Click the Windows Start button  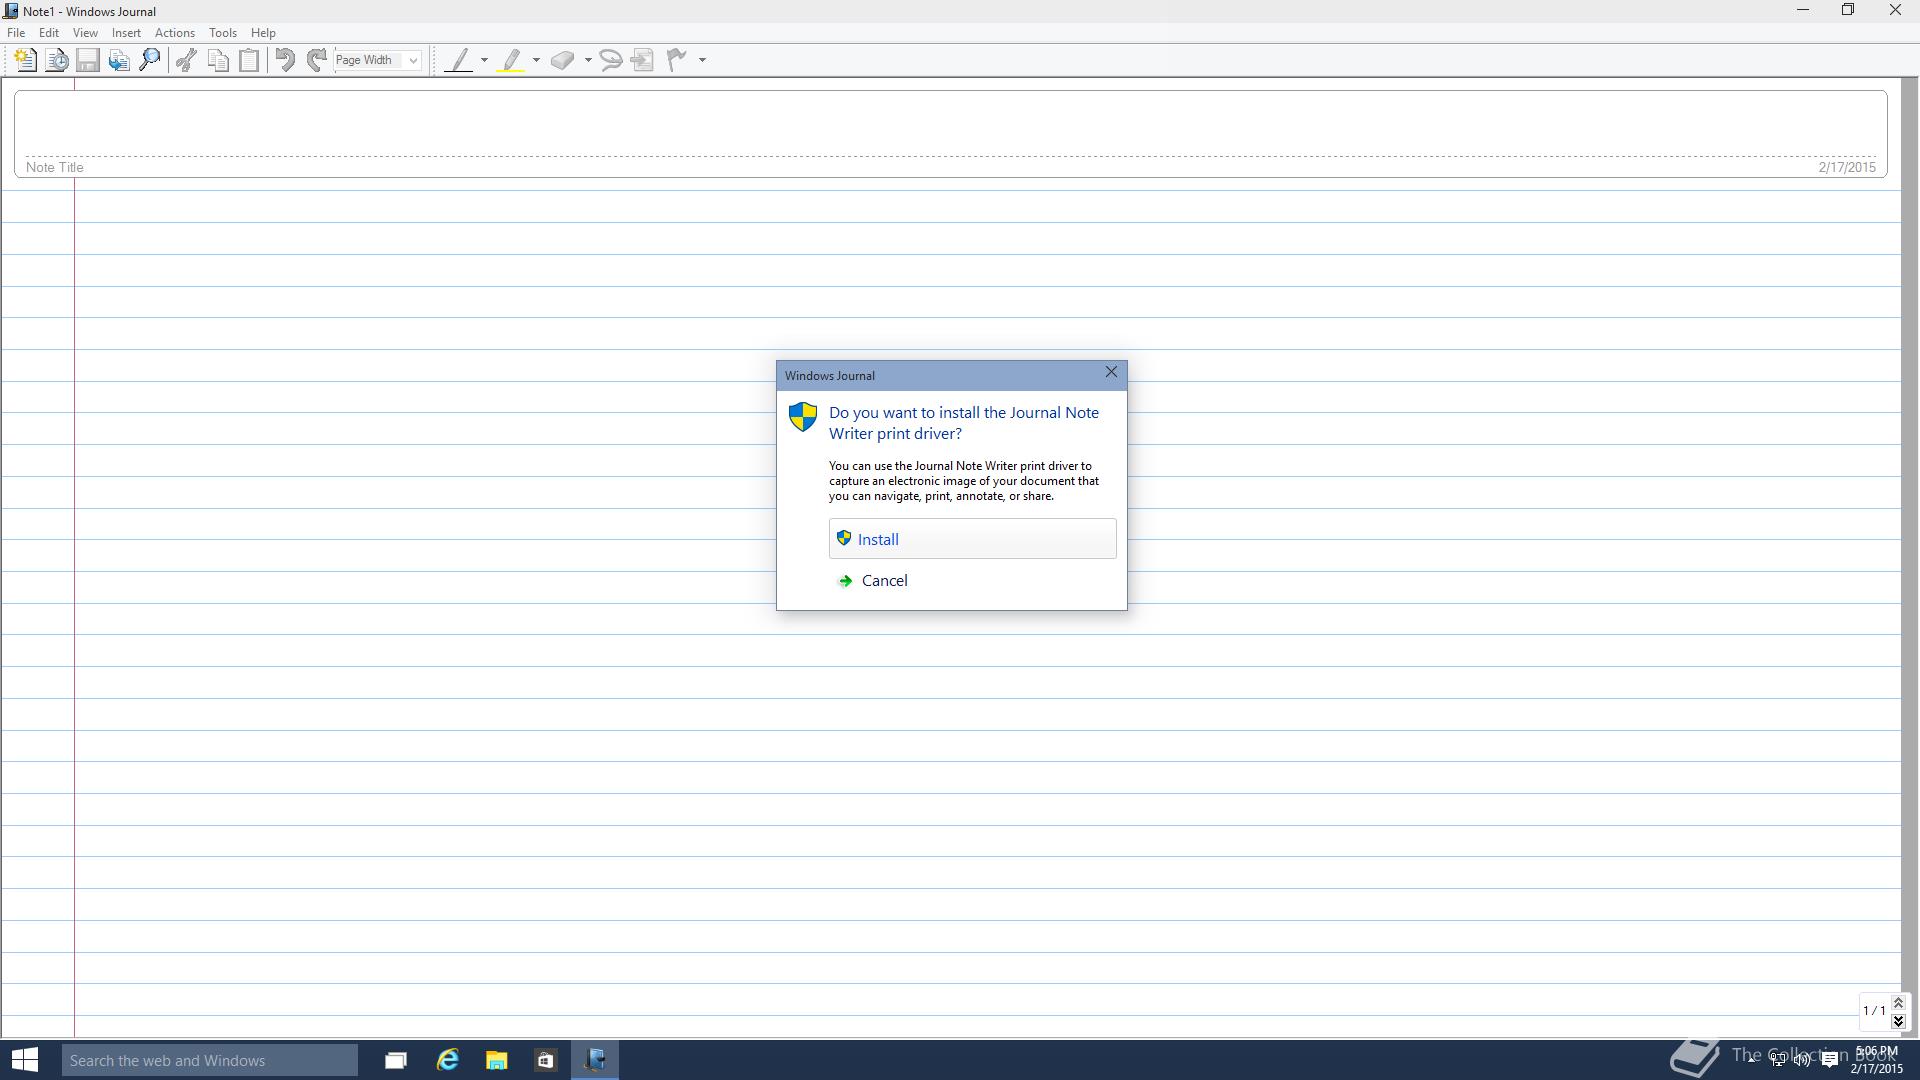(24, 1060)
